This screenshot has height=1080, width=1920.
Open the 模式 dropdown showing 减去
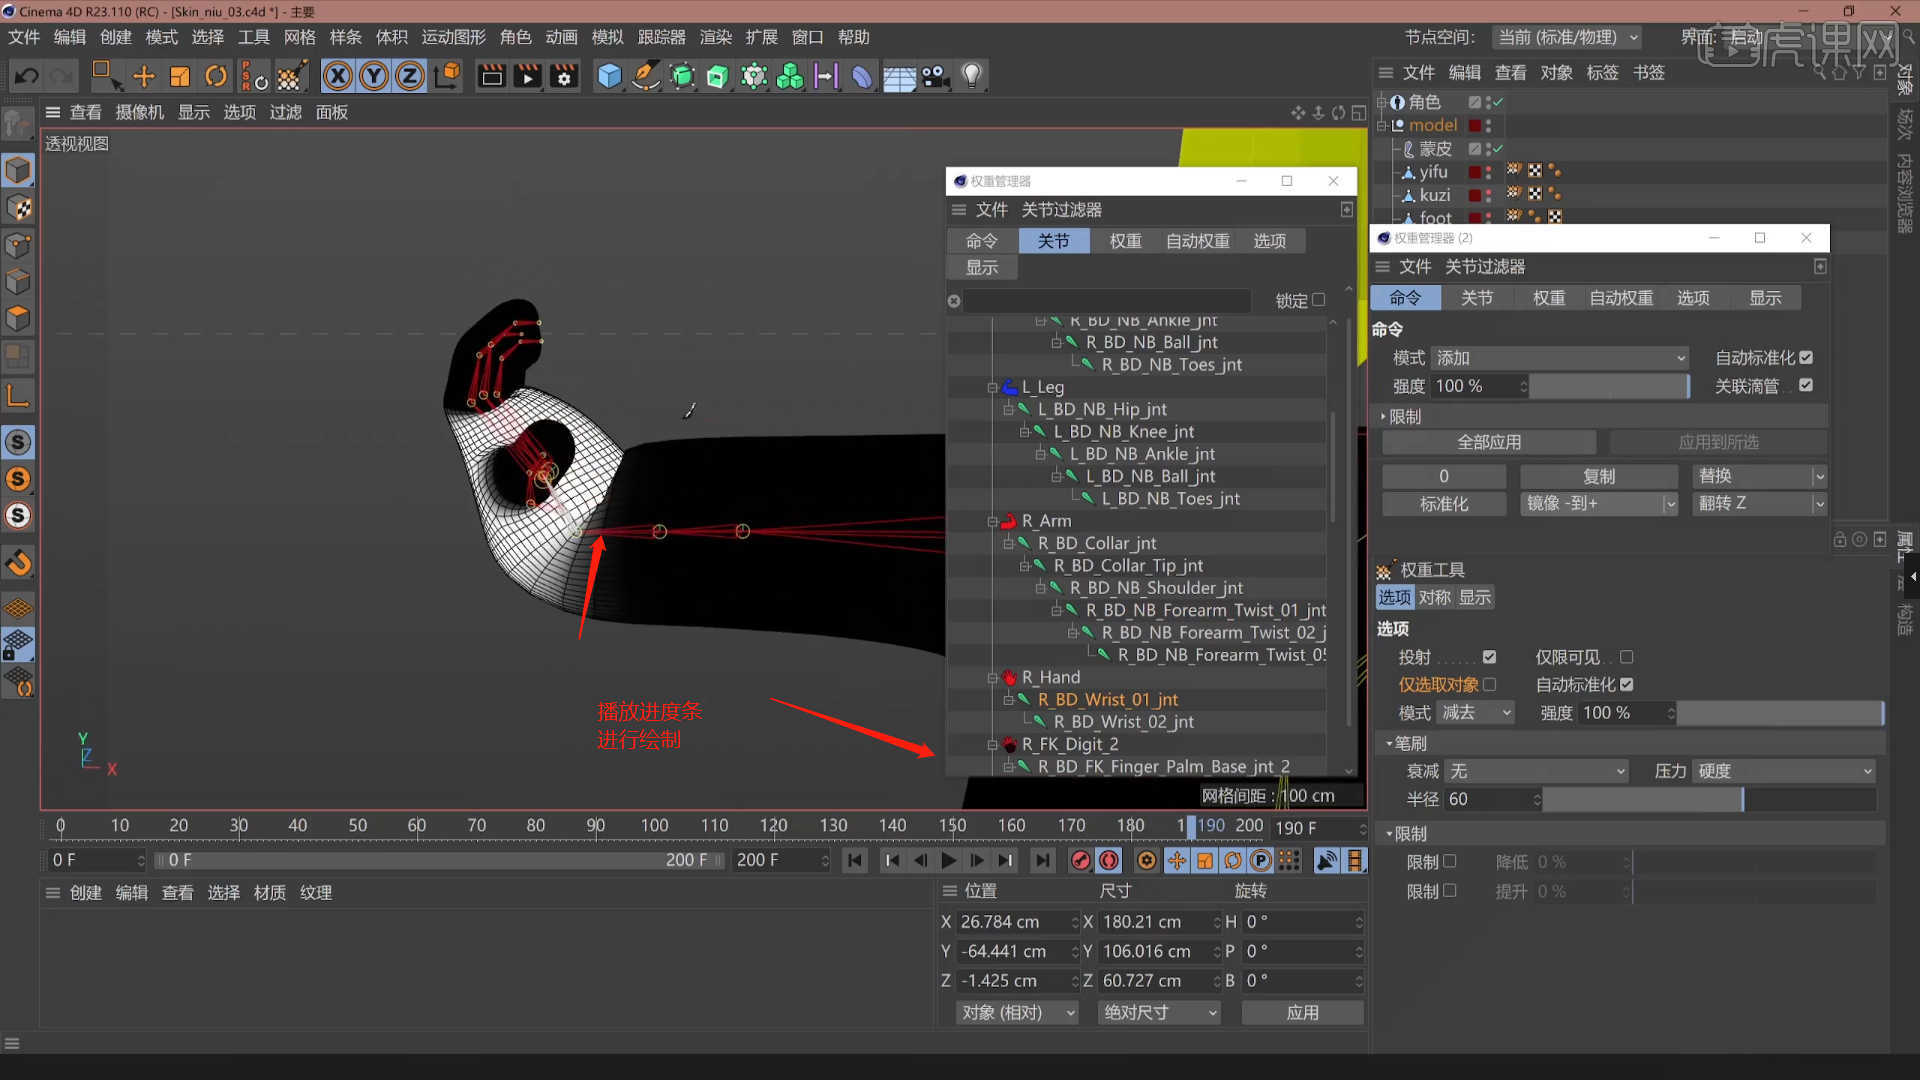click(1475, 713)
